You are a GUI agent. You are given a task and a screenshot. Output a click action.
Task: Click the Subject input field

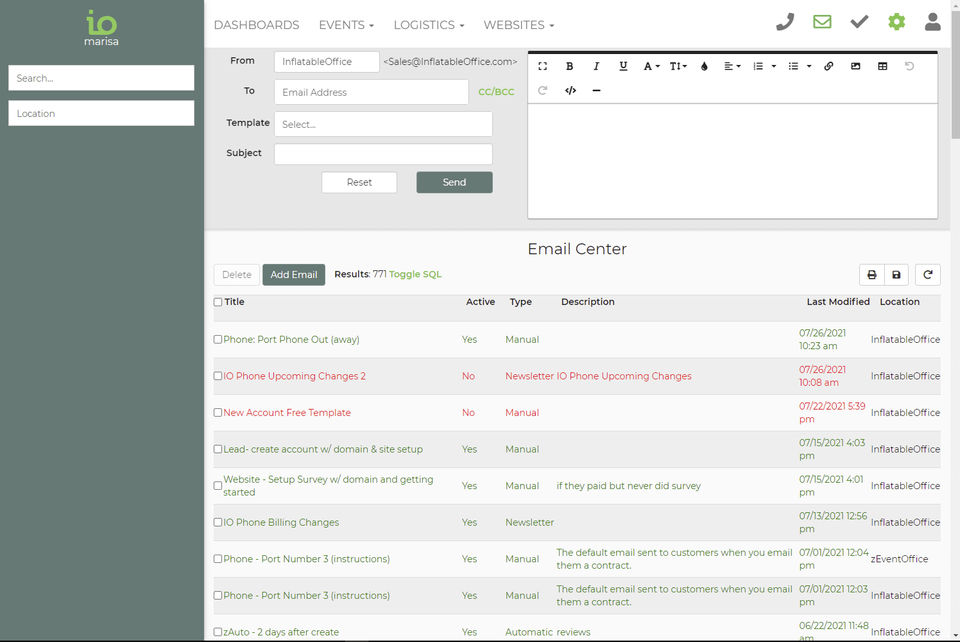[x=383, y=154]
